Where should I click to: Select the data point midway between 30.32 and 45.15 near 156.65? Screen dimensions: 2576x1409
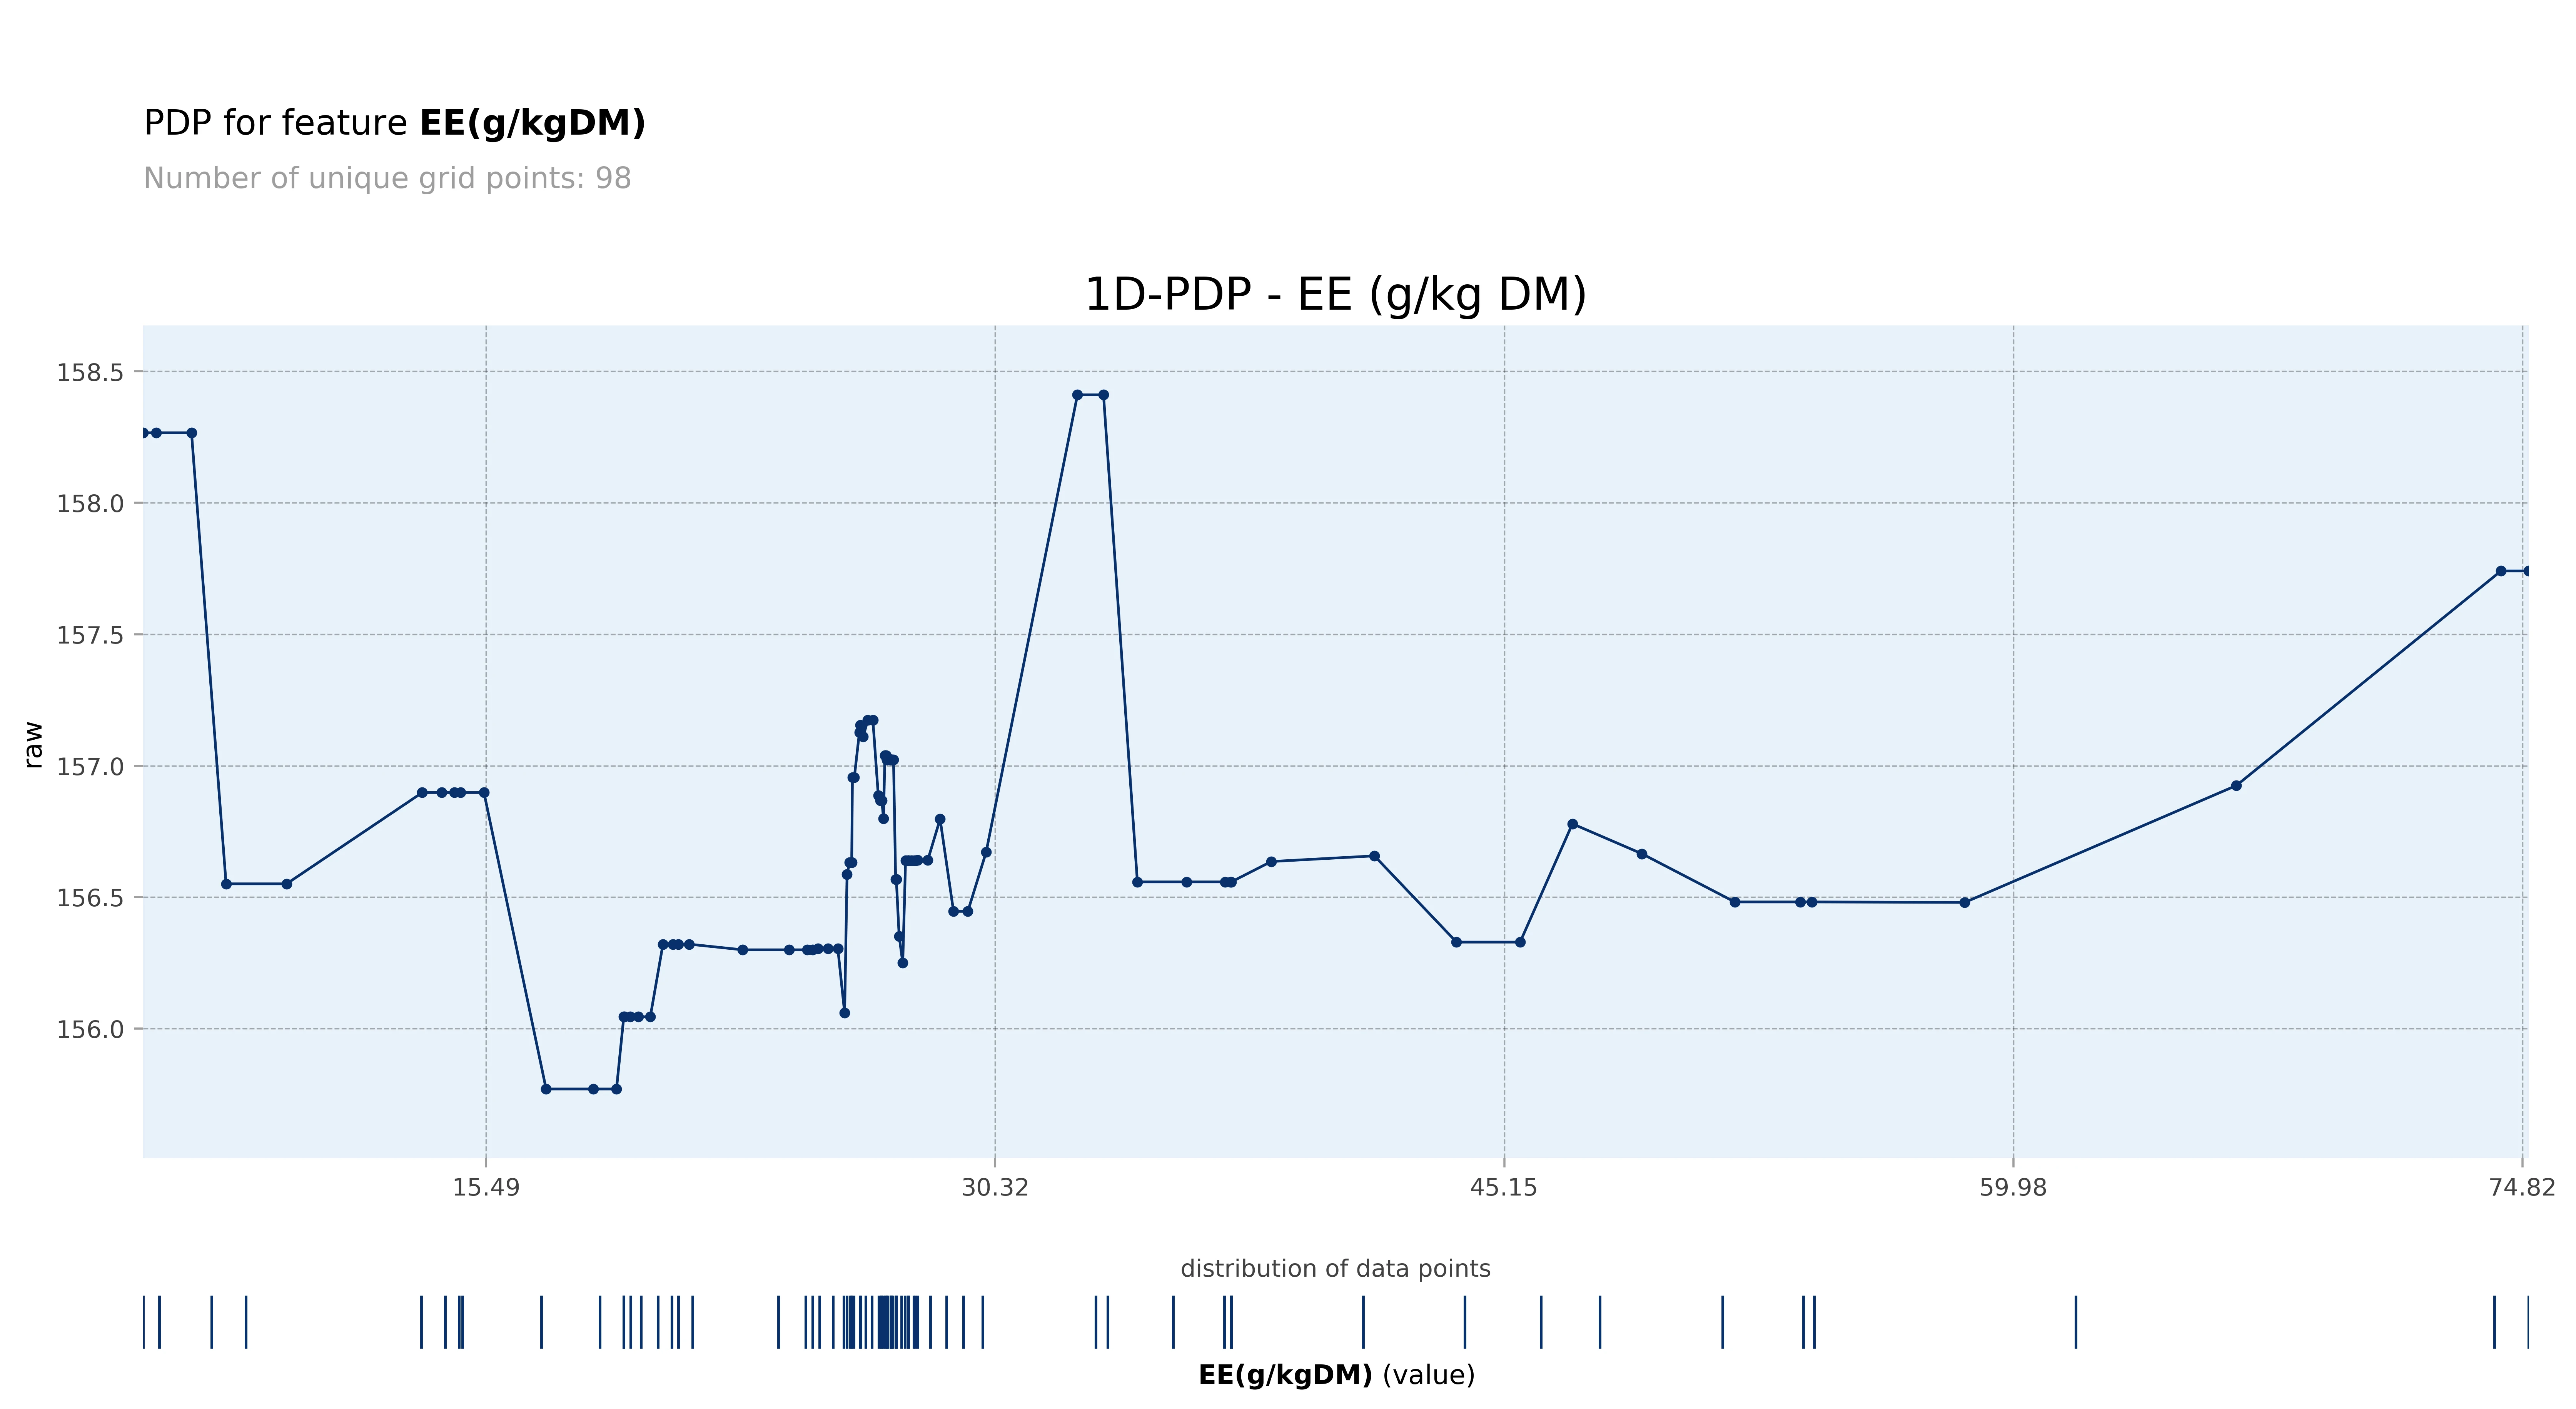coord(1374,856)
